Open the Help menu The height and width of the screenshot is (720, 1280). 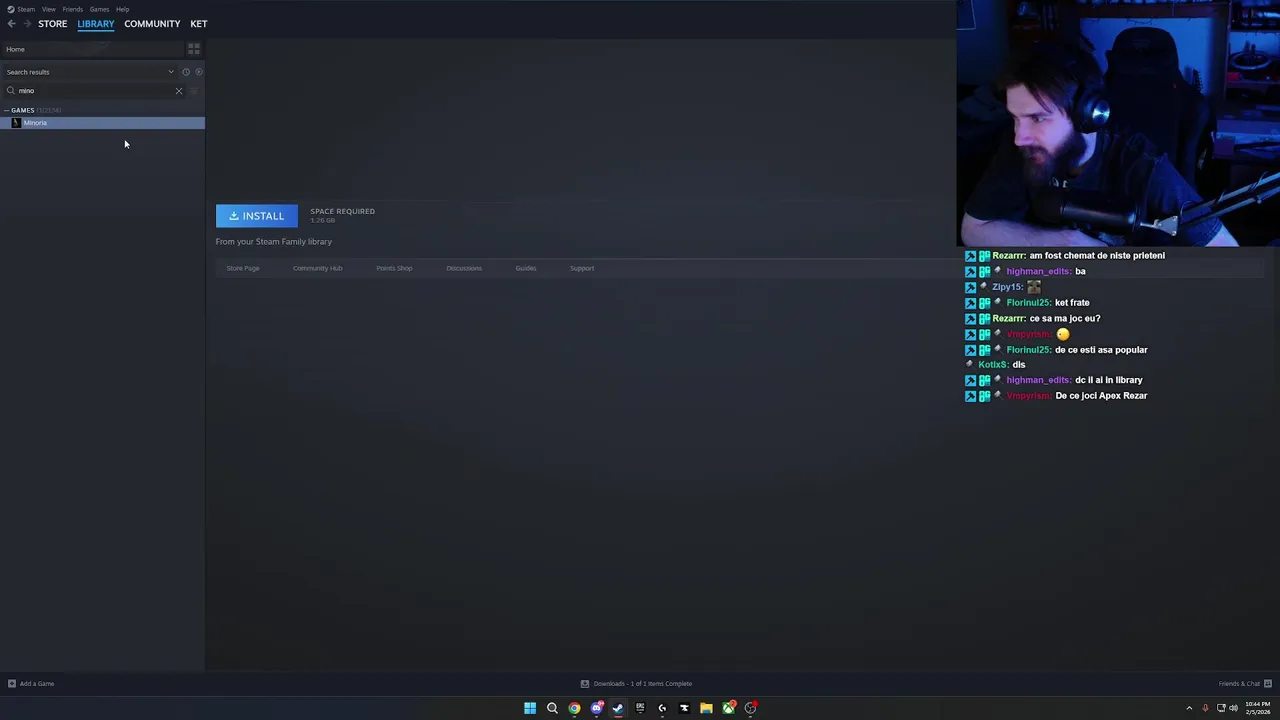[x=122, y=9]
